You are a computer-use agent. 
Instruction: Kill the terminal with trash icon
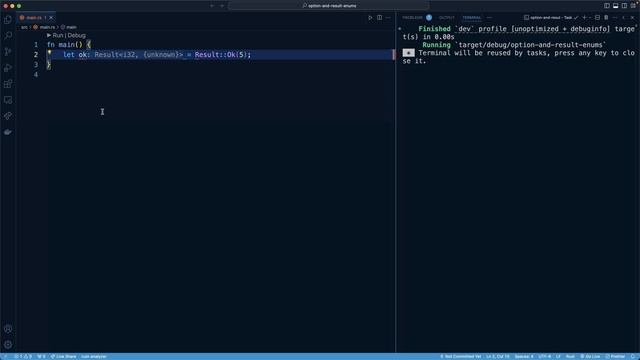pos(606,18)
